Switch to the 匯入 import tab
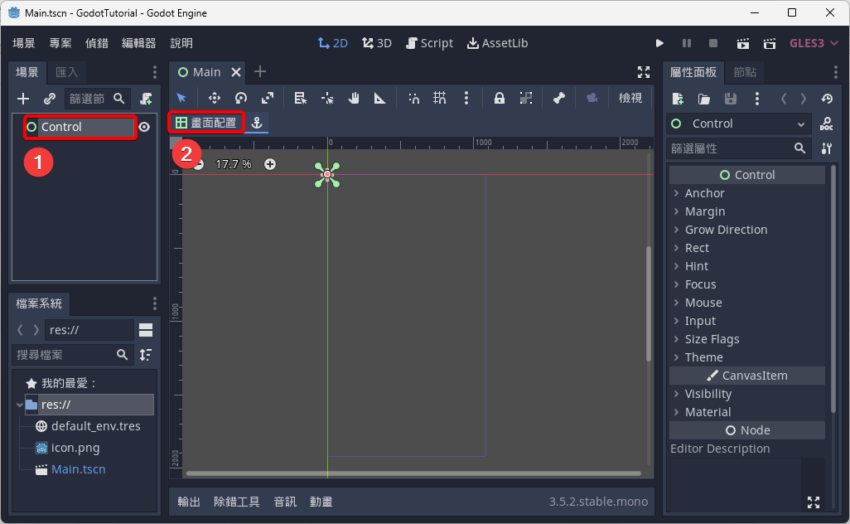The height and width of the screenshot is (524, 850). click(x=67, y=72)
